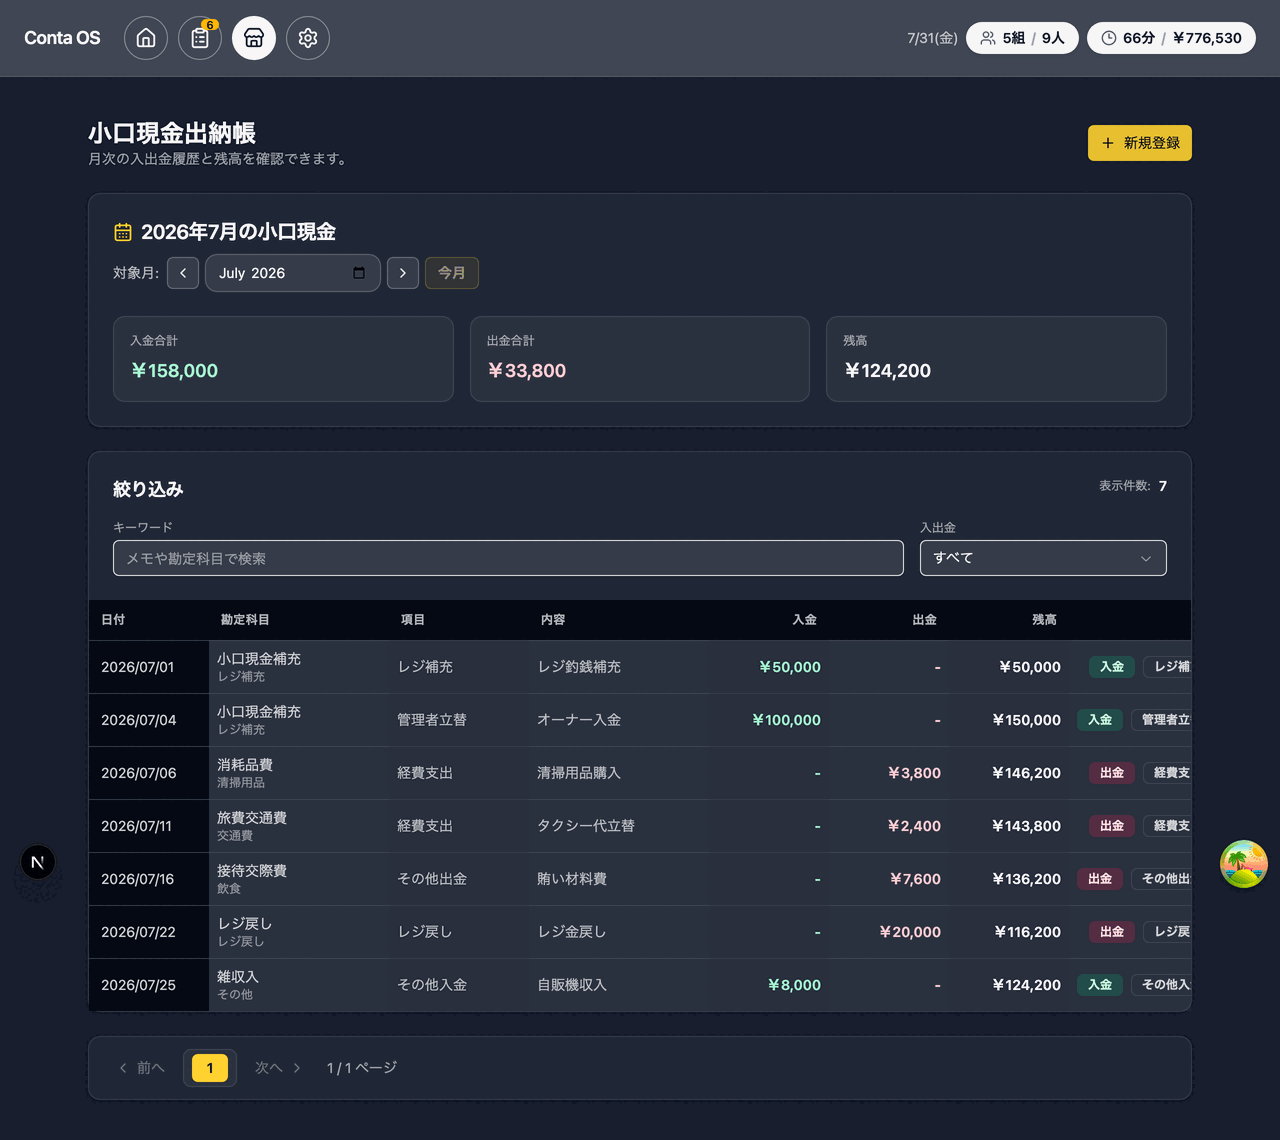Select the 2026/07/25 date cell
Screen dimensions: 1280x1140
pyautogui.click(x=149, y=985)
